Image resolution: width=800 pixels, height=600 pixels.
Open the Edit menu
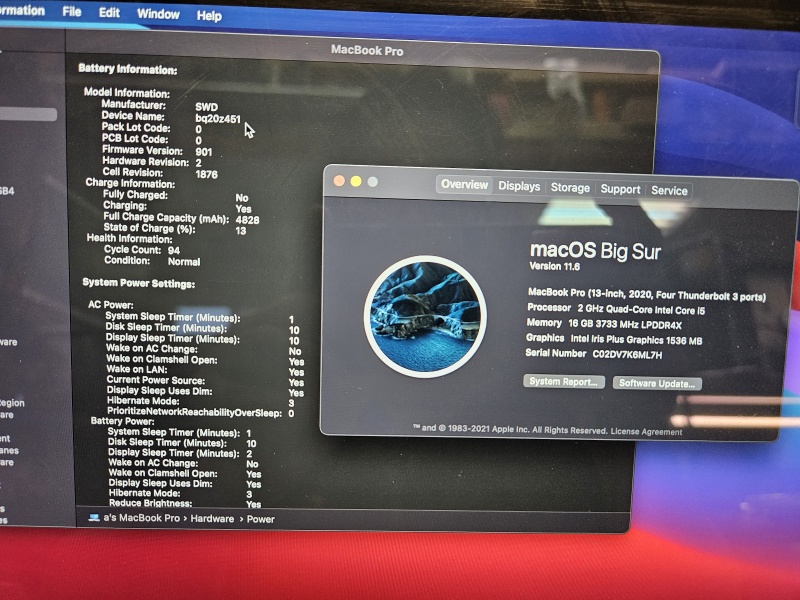(x=109, y=12)
